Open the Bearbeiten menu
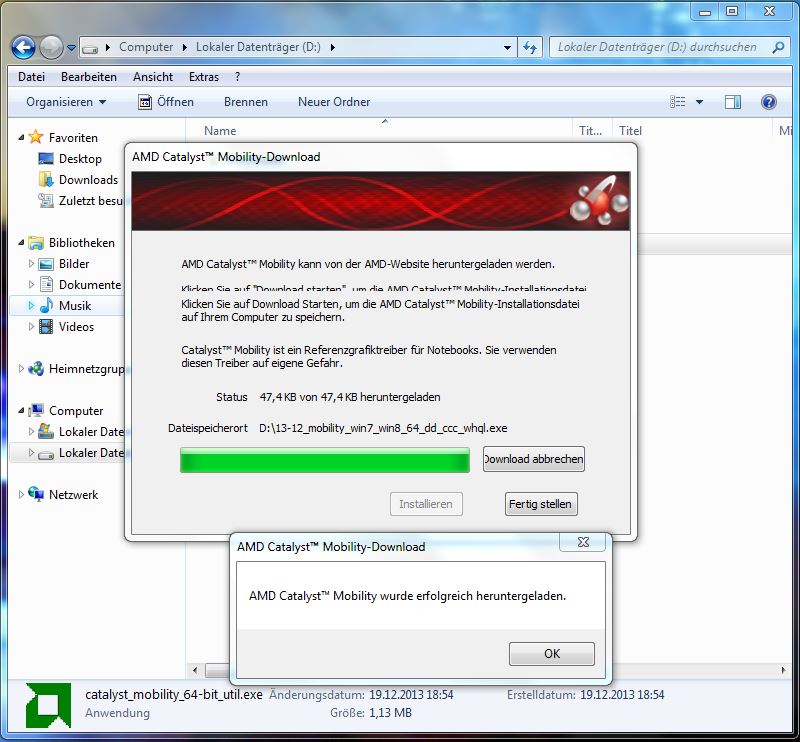Screen dimensions: 800x742 click(89, 77)
